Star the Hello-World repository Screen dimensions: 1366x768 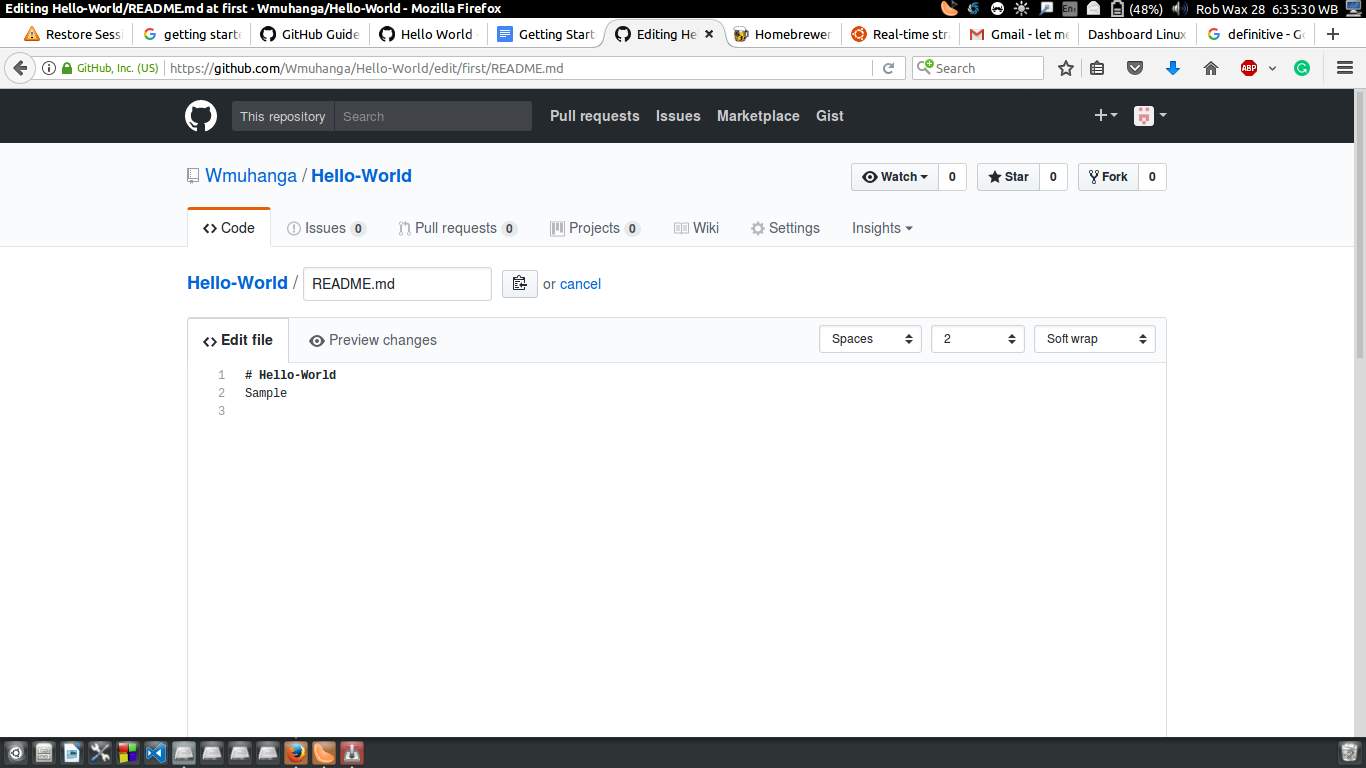coord(1006,176)
